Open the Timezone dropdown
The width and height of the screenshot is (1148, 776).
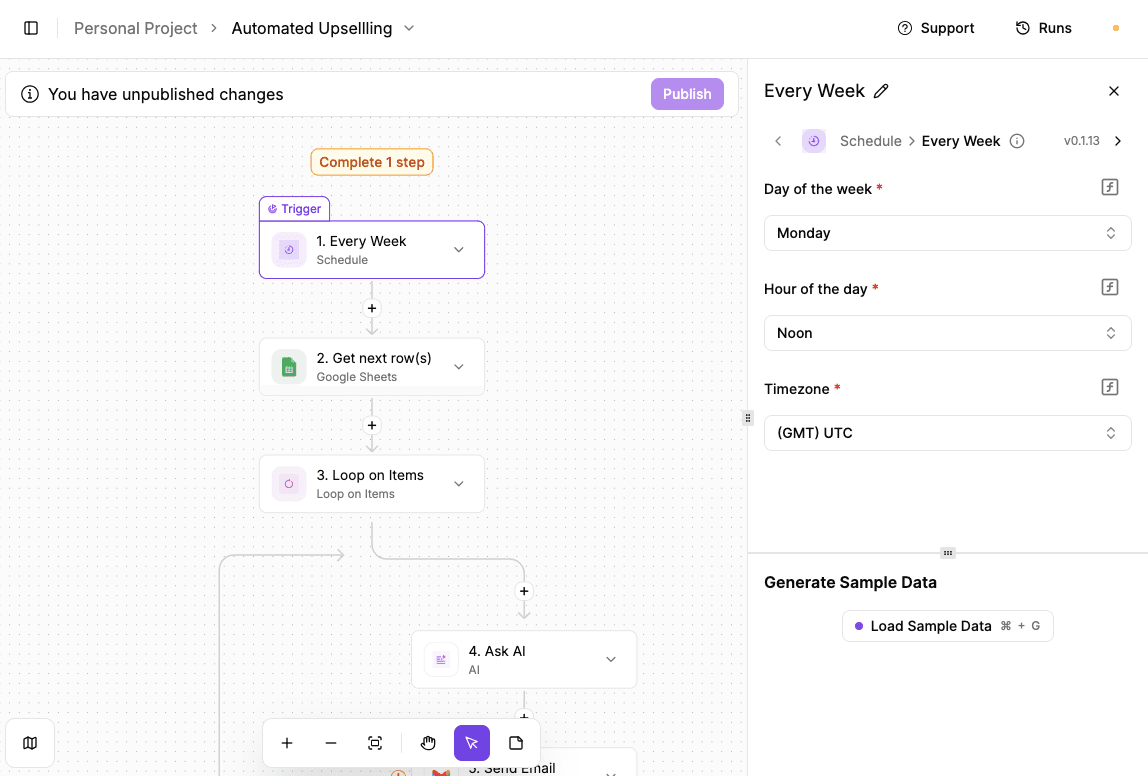[x=947, y=432]
